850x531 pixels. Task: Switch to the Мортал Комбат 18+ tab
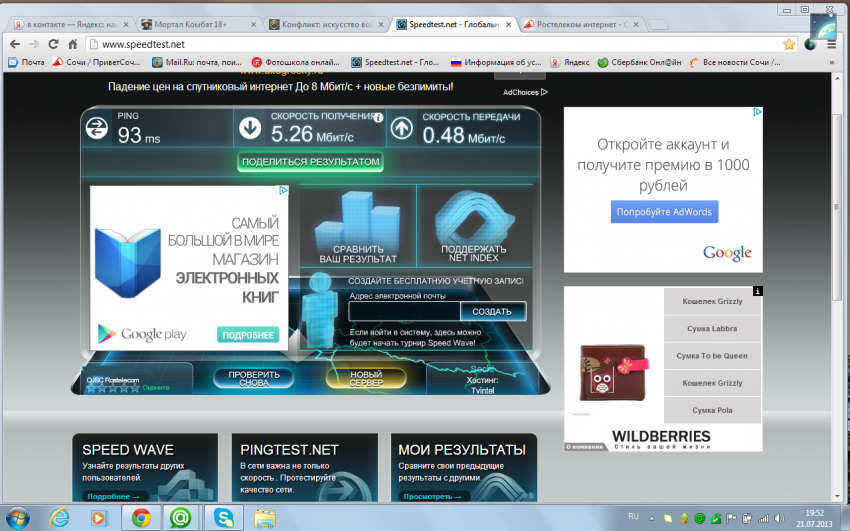[195, 22]
